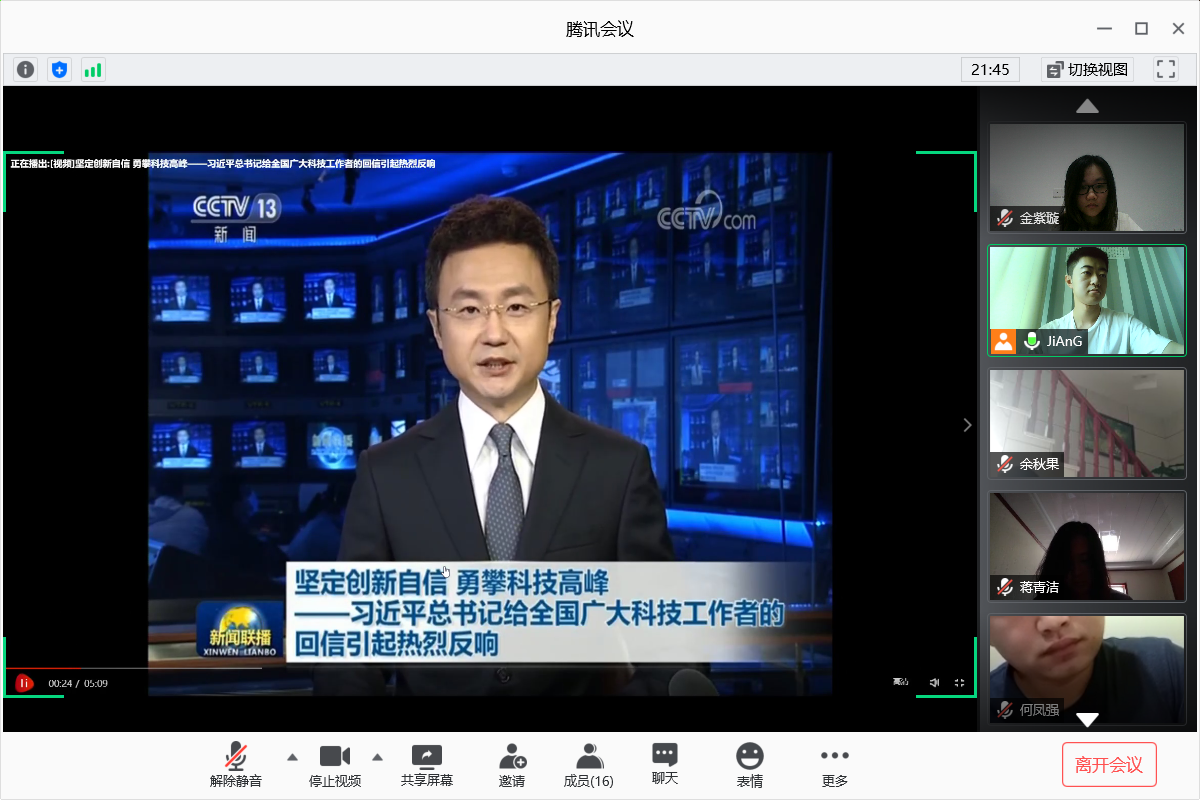This screenshot has width=1200, height=800.
Task: Open video options arrow beside 停止视频
Action: click(x=378, y=756)
